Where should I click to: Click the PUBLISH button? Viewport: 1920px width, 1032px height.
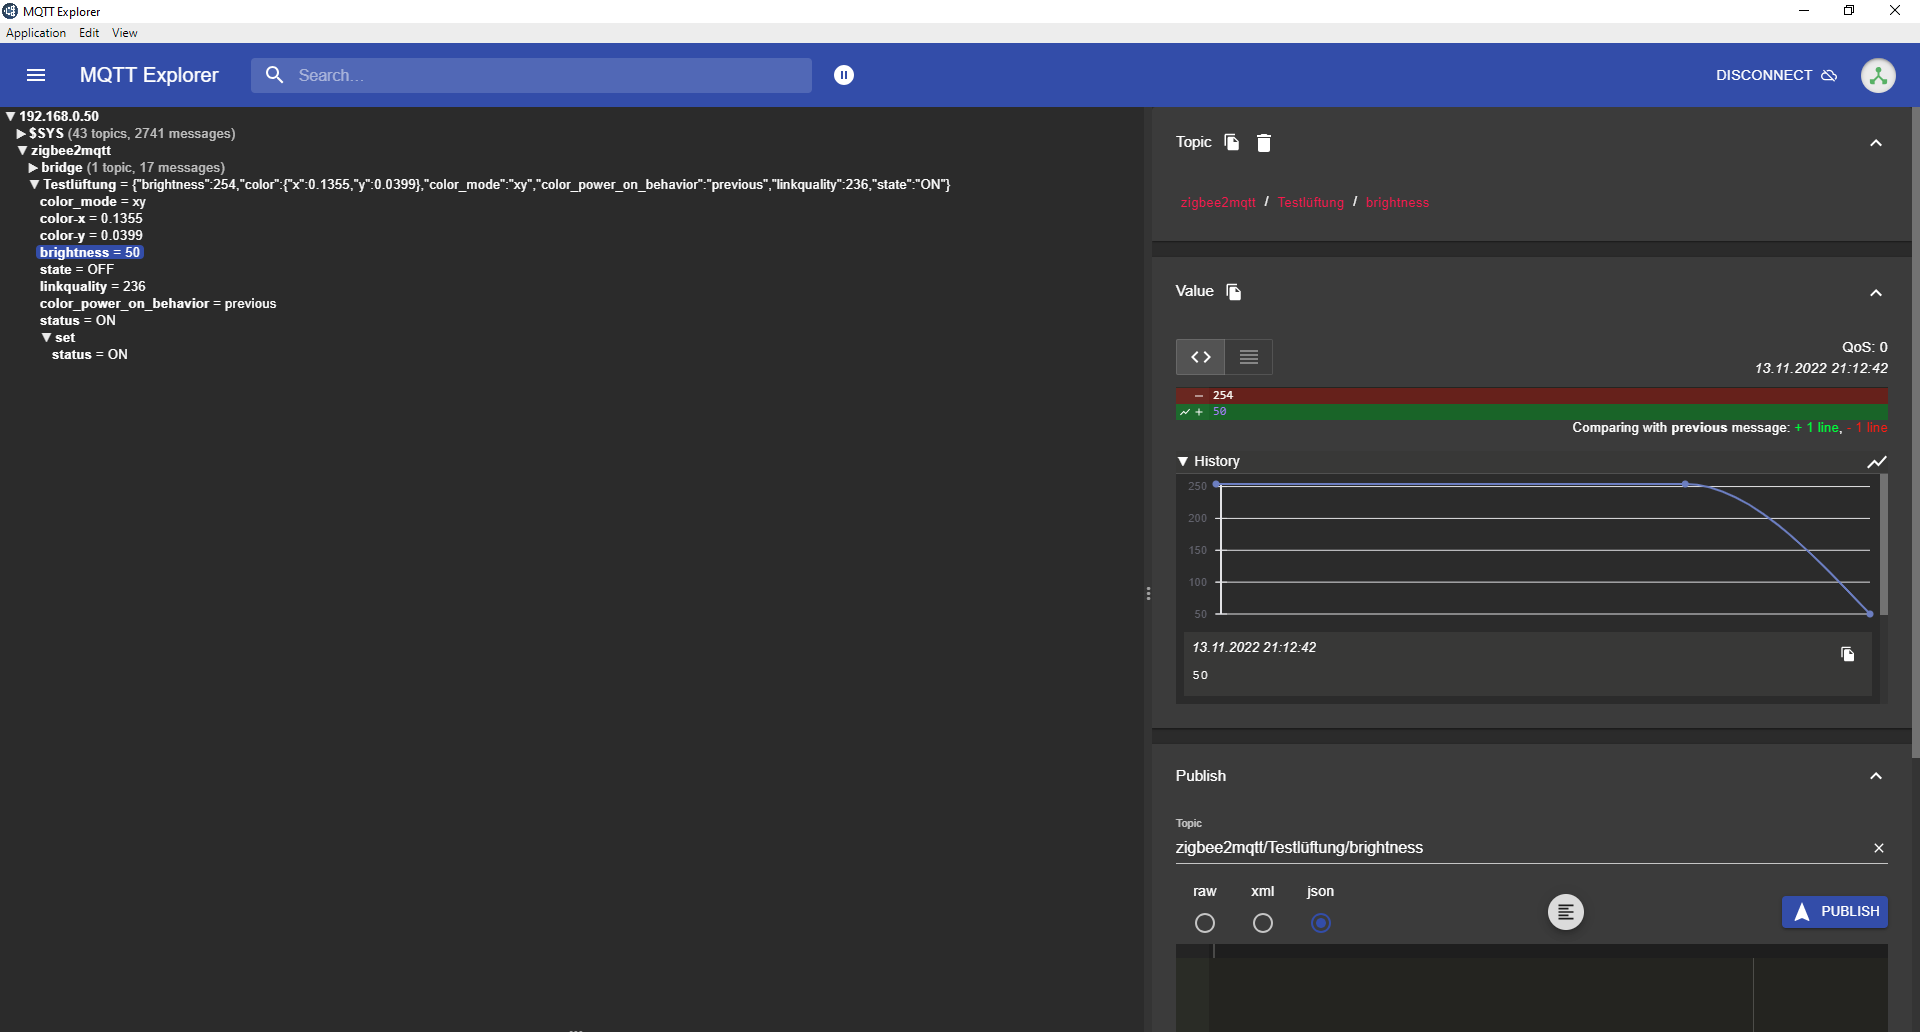pos(1835,911)
